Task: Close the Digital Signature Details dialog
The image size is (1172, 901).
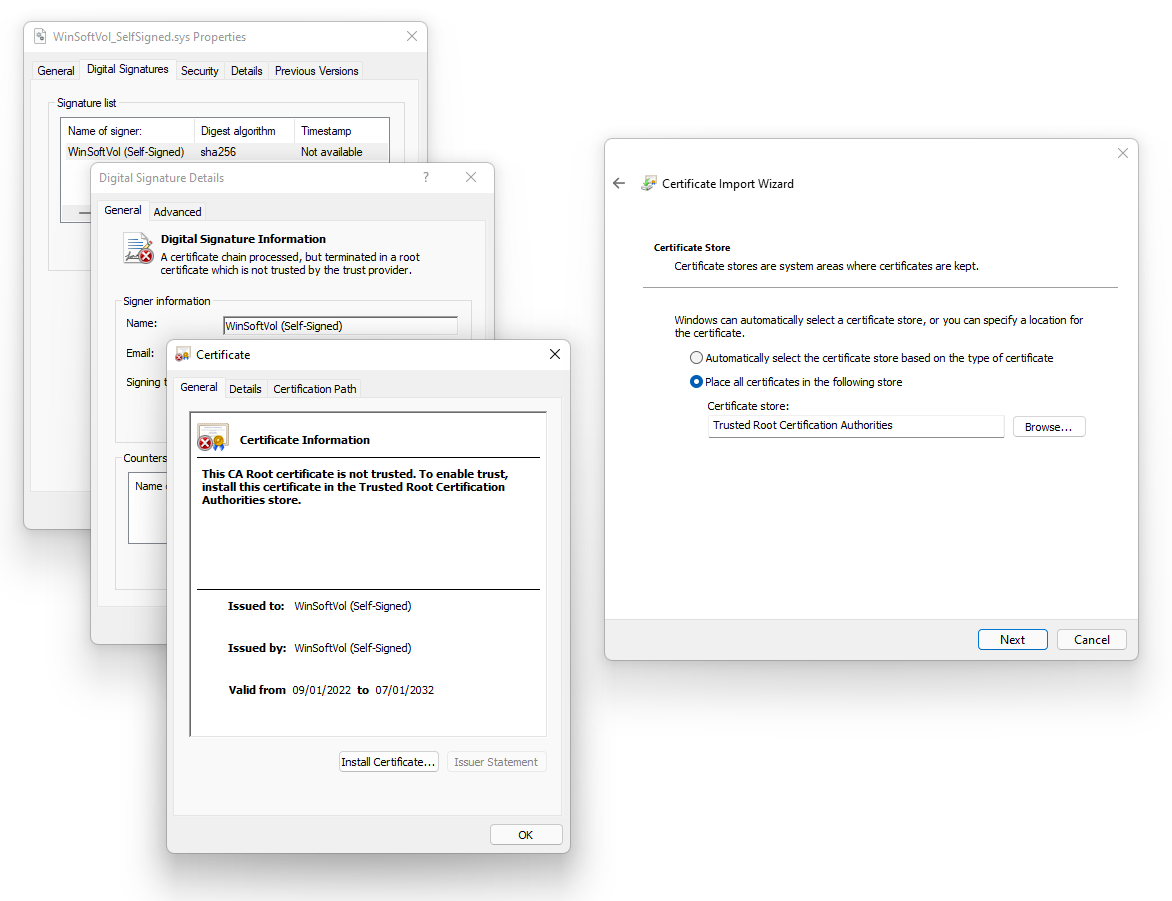Action: (x=471, y=177)
